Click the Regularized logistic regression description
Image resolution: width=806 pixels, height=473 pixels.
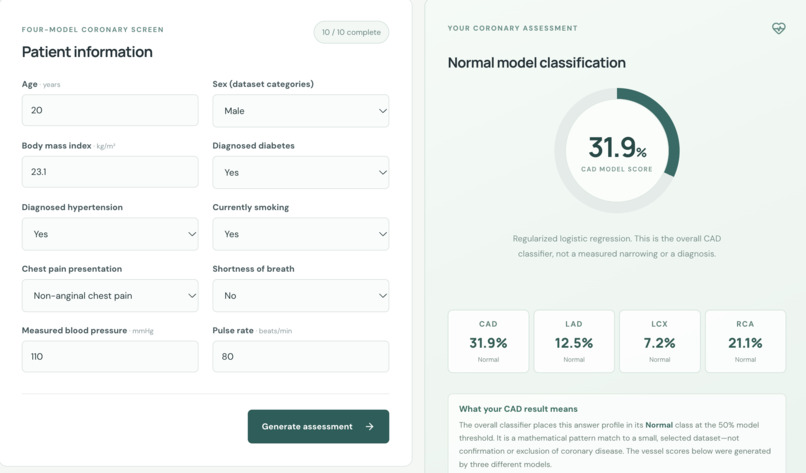(617, 246)
